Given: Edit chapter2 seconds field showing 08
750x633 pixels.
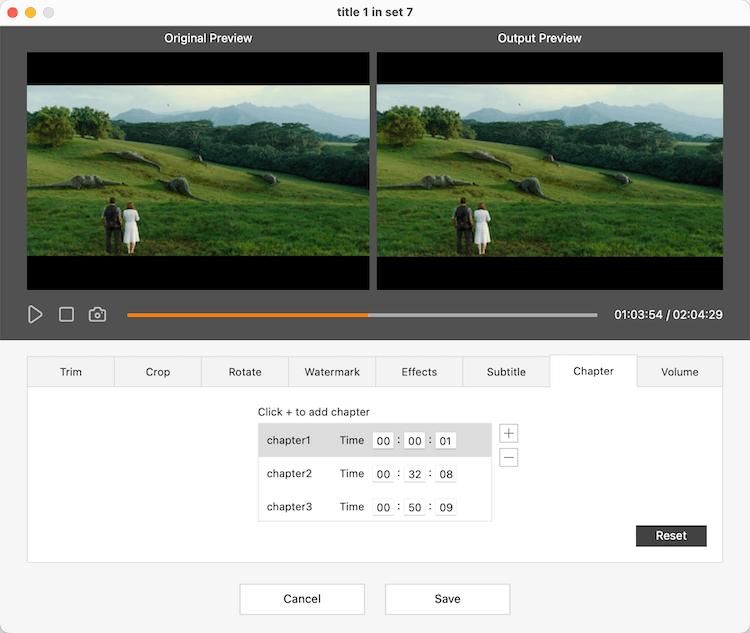Looking at the screenshot, I should 446,474.
